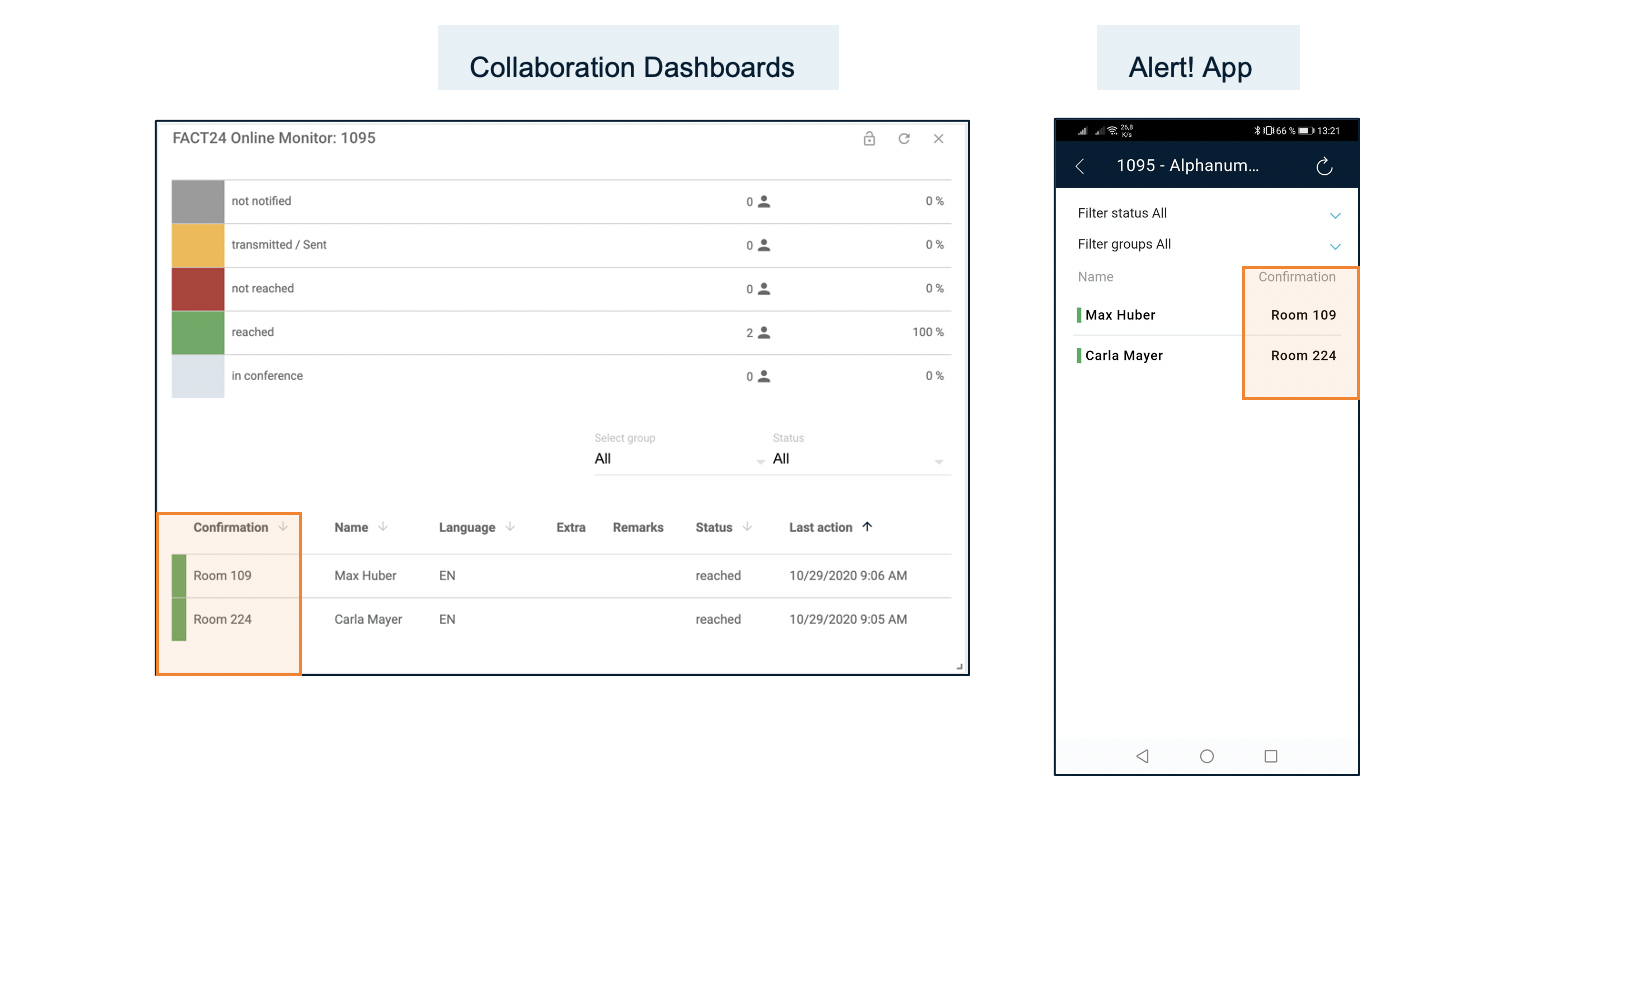This screenshot has width=1636, height=1006.
Task: Click person icon in 'in conference' row
Action: coord(764,376)
